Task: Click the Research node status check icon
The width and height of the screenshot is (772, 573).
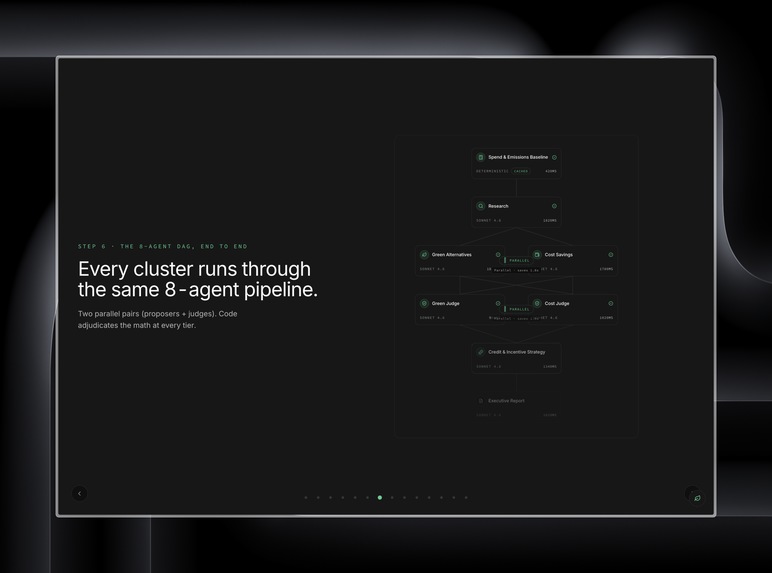Action: tap(554, 206)
